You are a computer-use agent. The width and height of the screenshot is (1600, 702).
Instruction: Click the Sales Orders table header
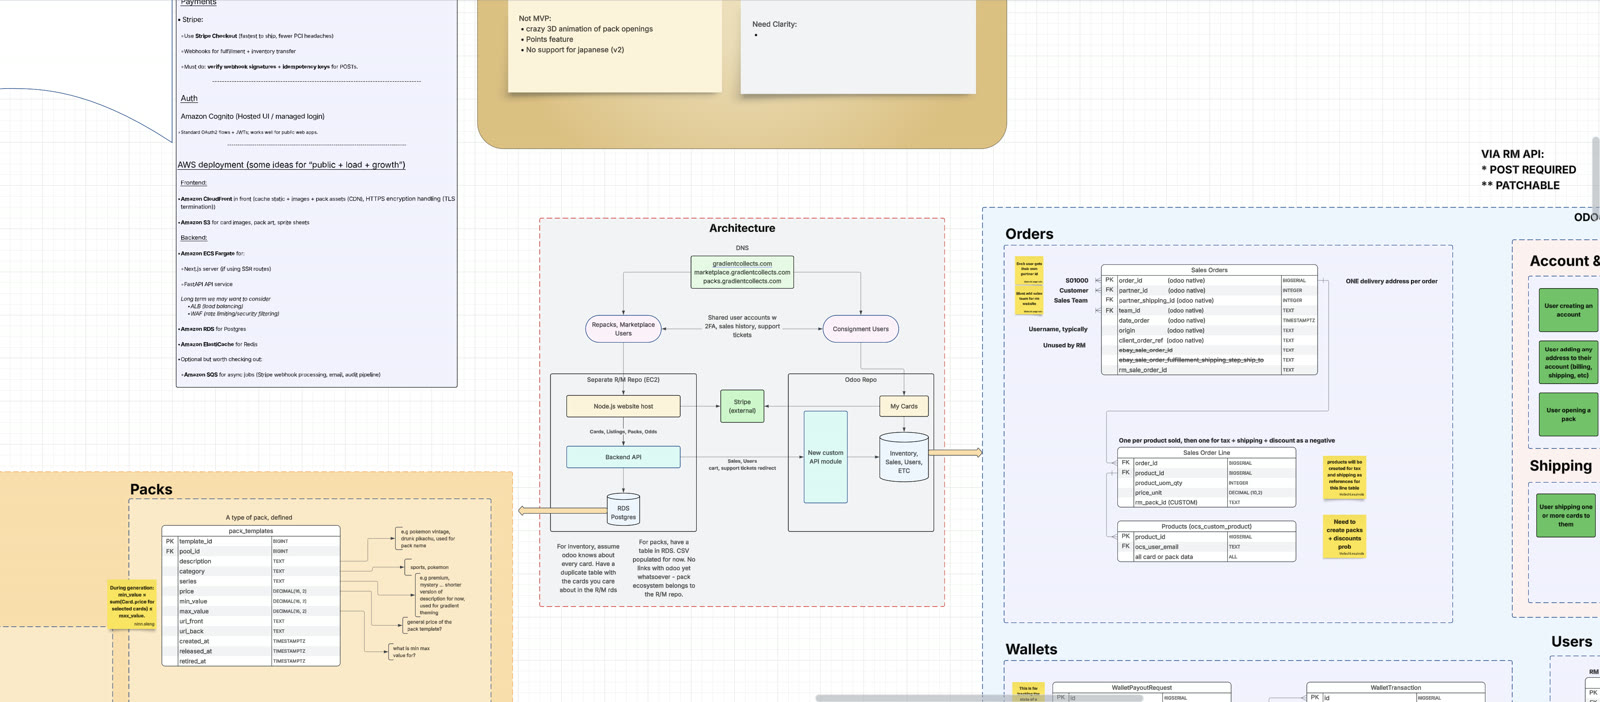tap(1209, 270)
